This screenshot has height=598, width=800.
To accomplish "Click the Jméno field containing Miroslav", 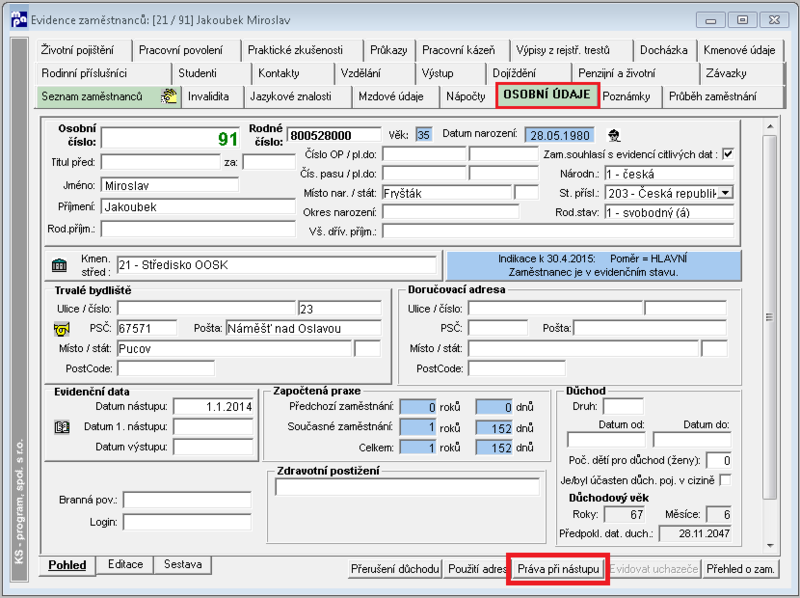I will pyautogui.click(x=170, y=185).
